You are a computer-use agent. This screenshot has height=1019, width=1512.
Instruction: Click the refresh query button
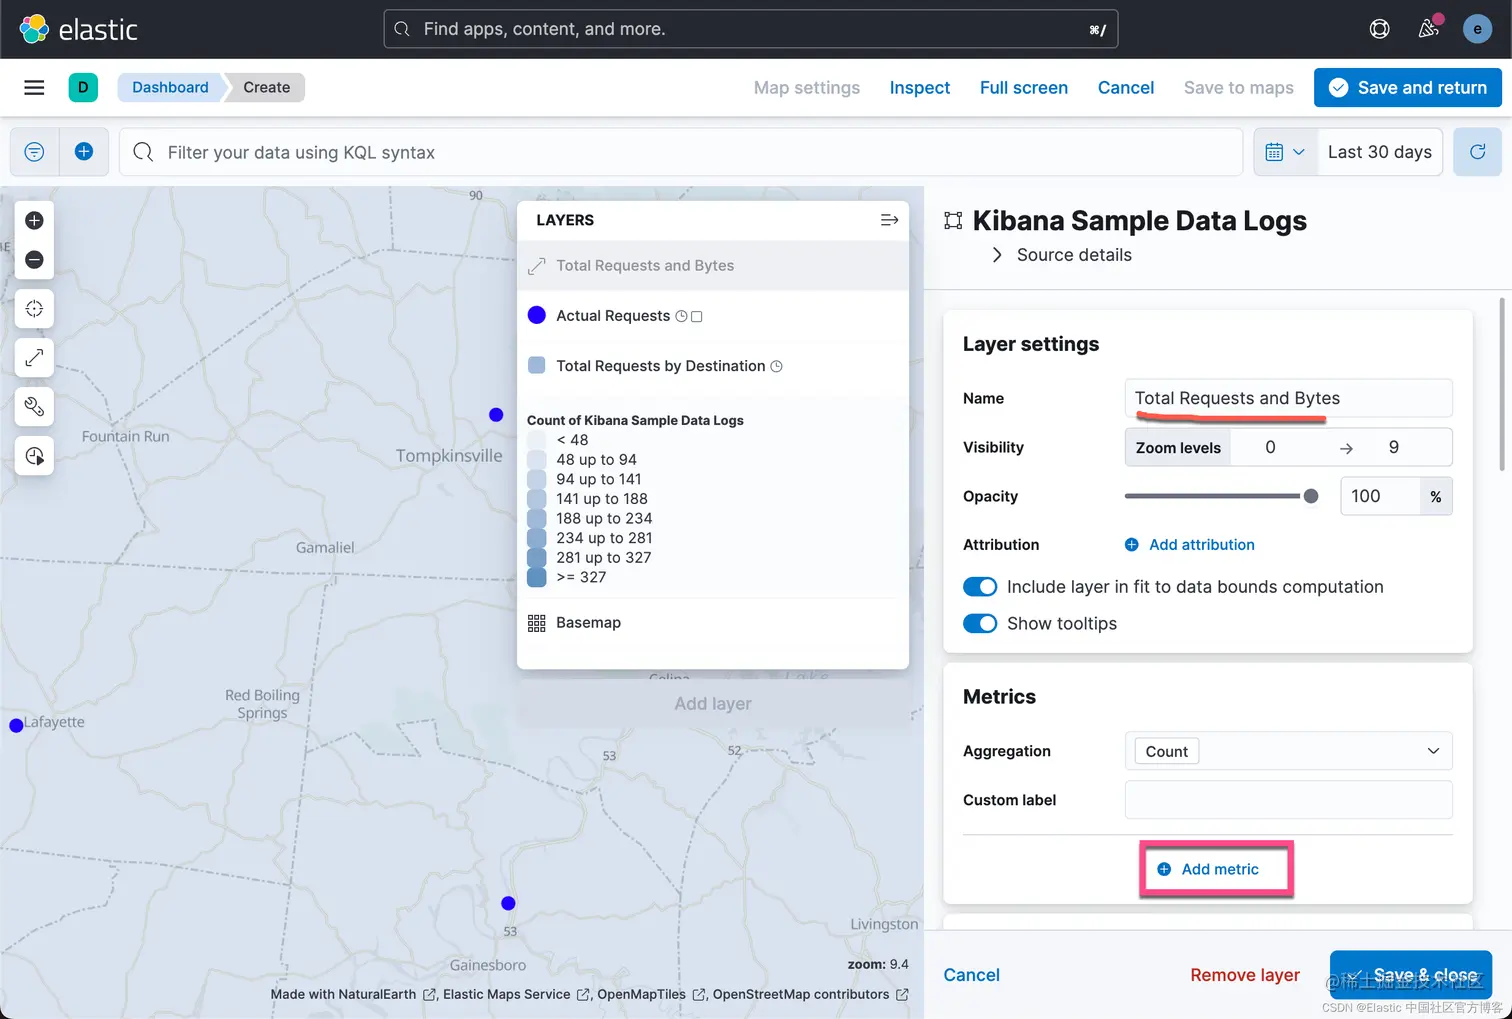(x=1477, y=152)
